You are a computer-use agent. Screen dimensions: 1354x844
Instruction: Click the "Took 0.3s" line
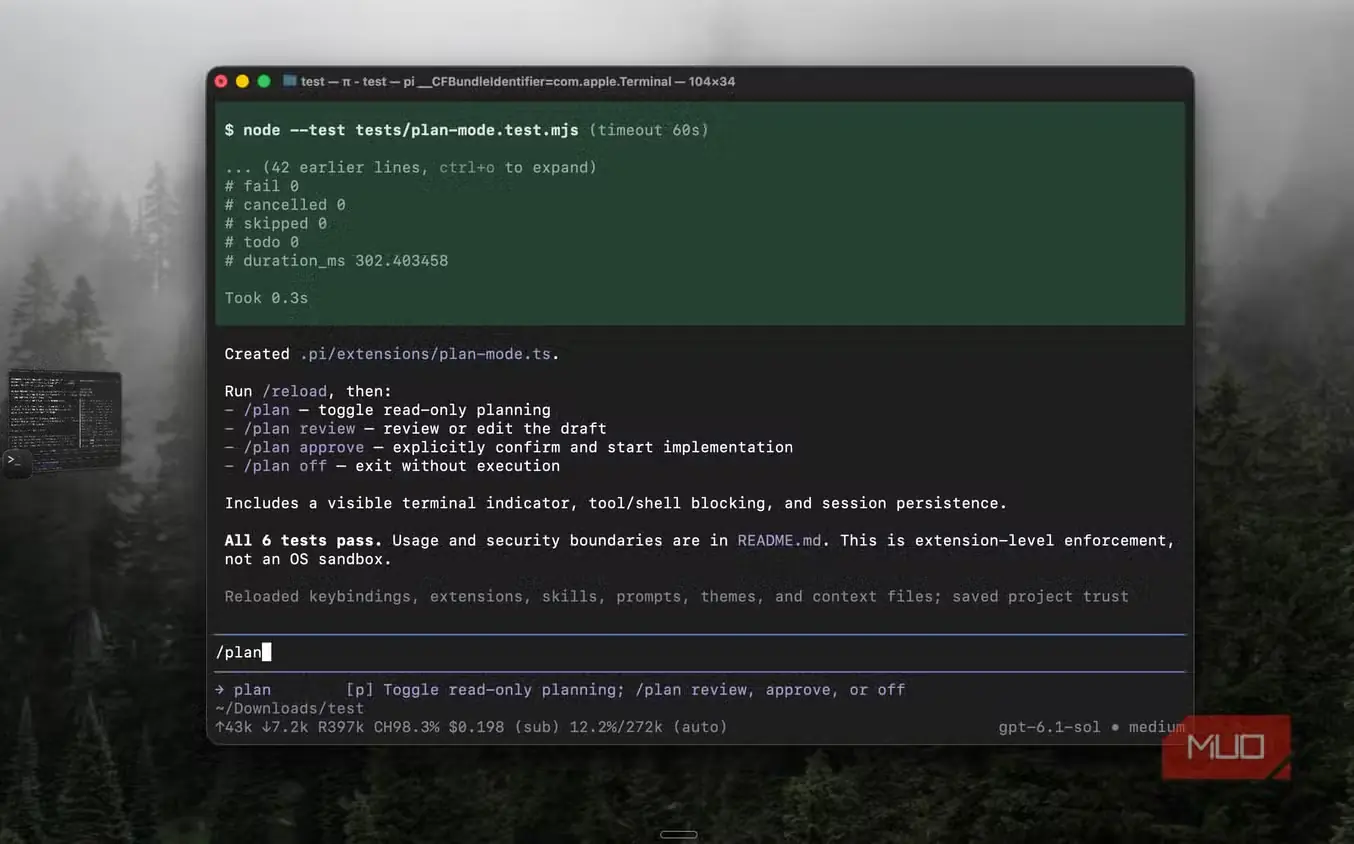(x=267, y=298)
